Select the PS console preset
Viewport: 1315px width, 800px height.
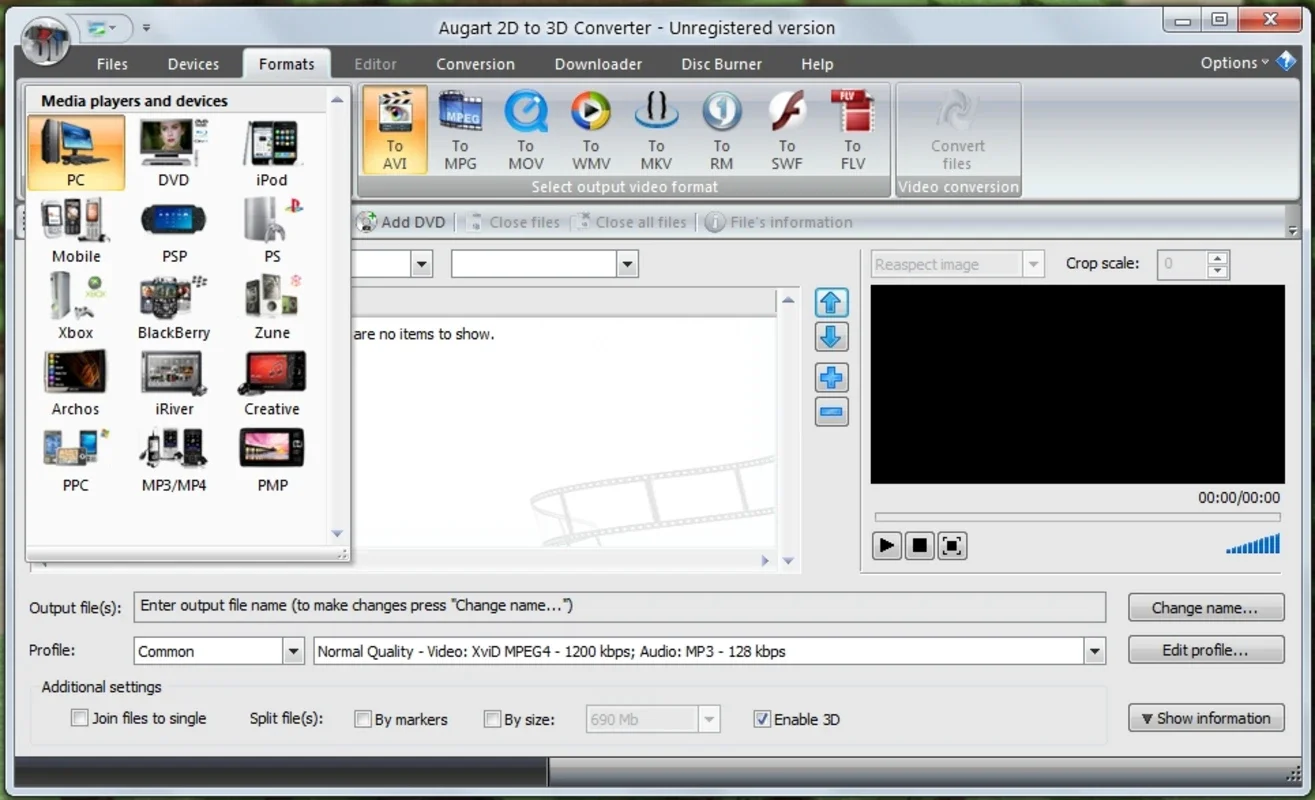(x=272, y=230)
